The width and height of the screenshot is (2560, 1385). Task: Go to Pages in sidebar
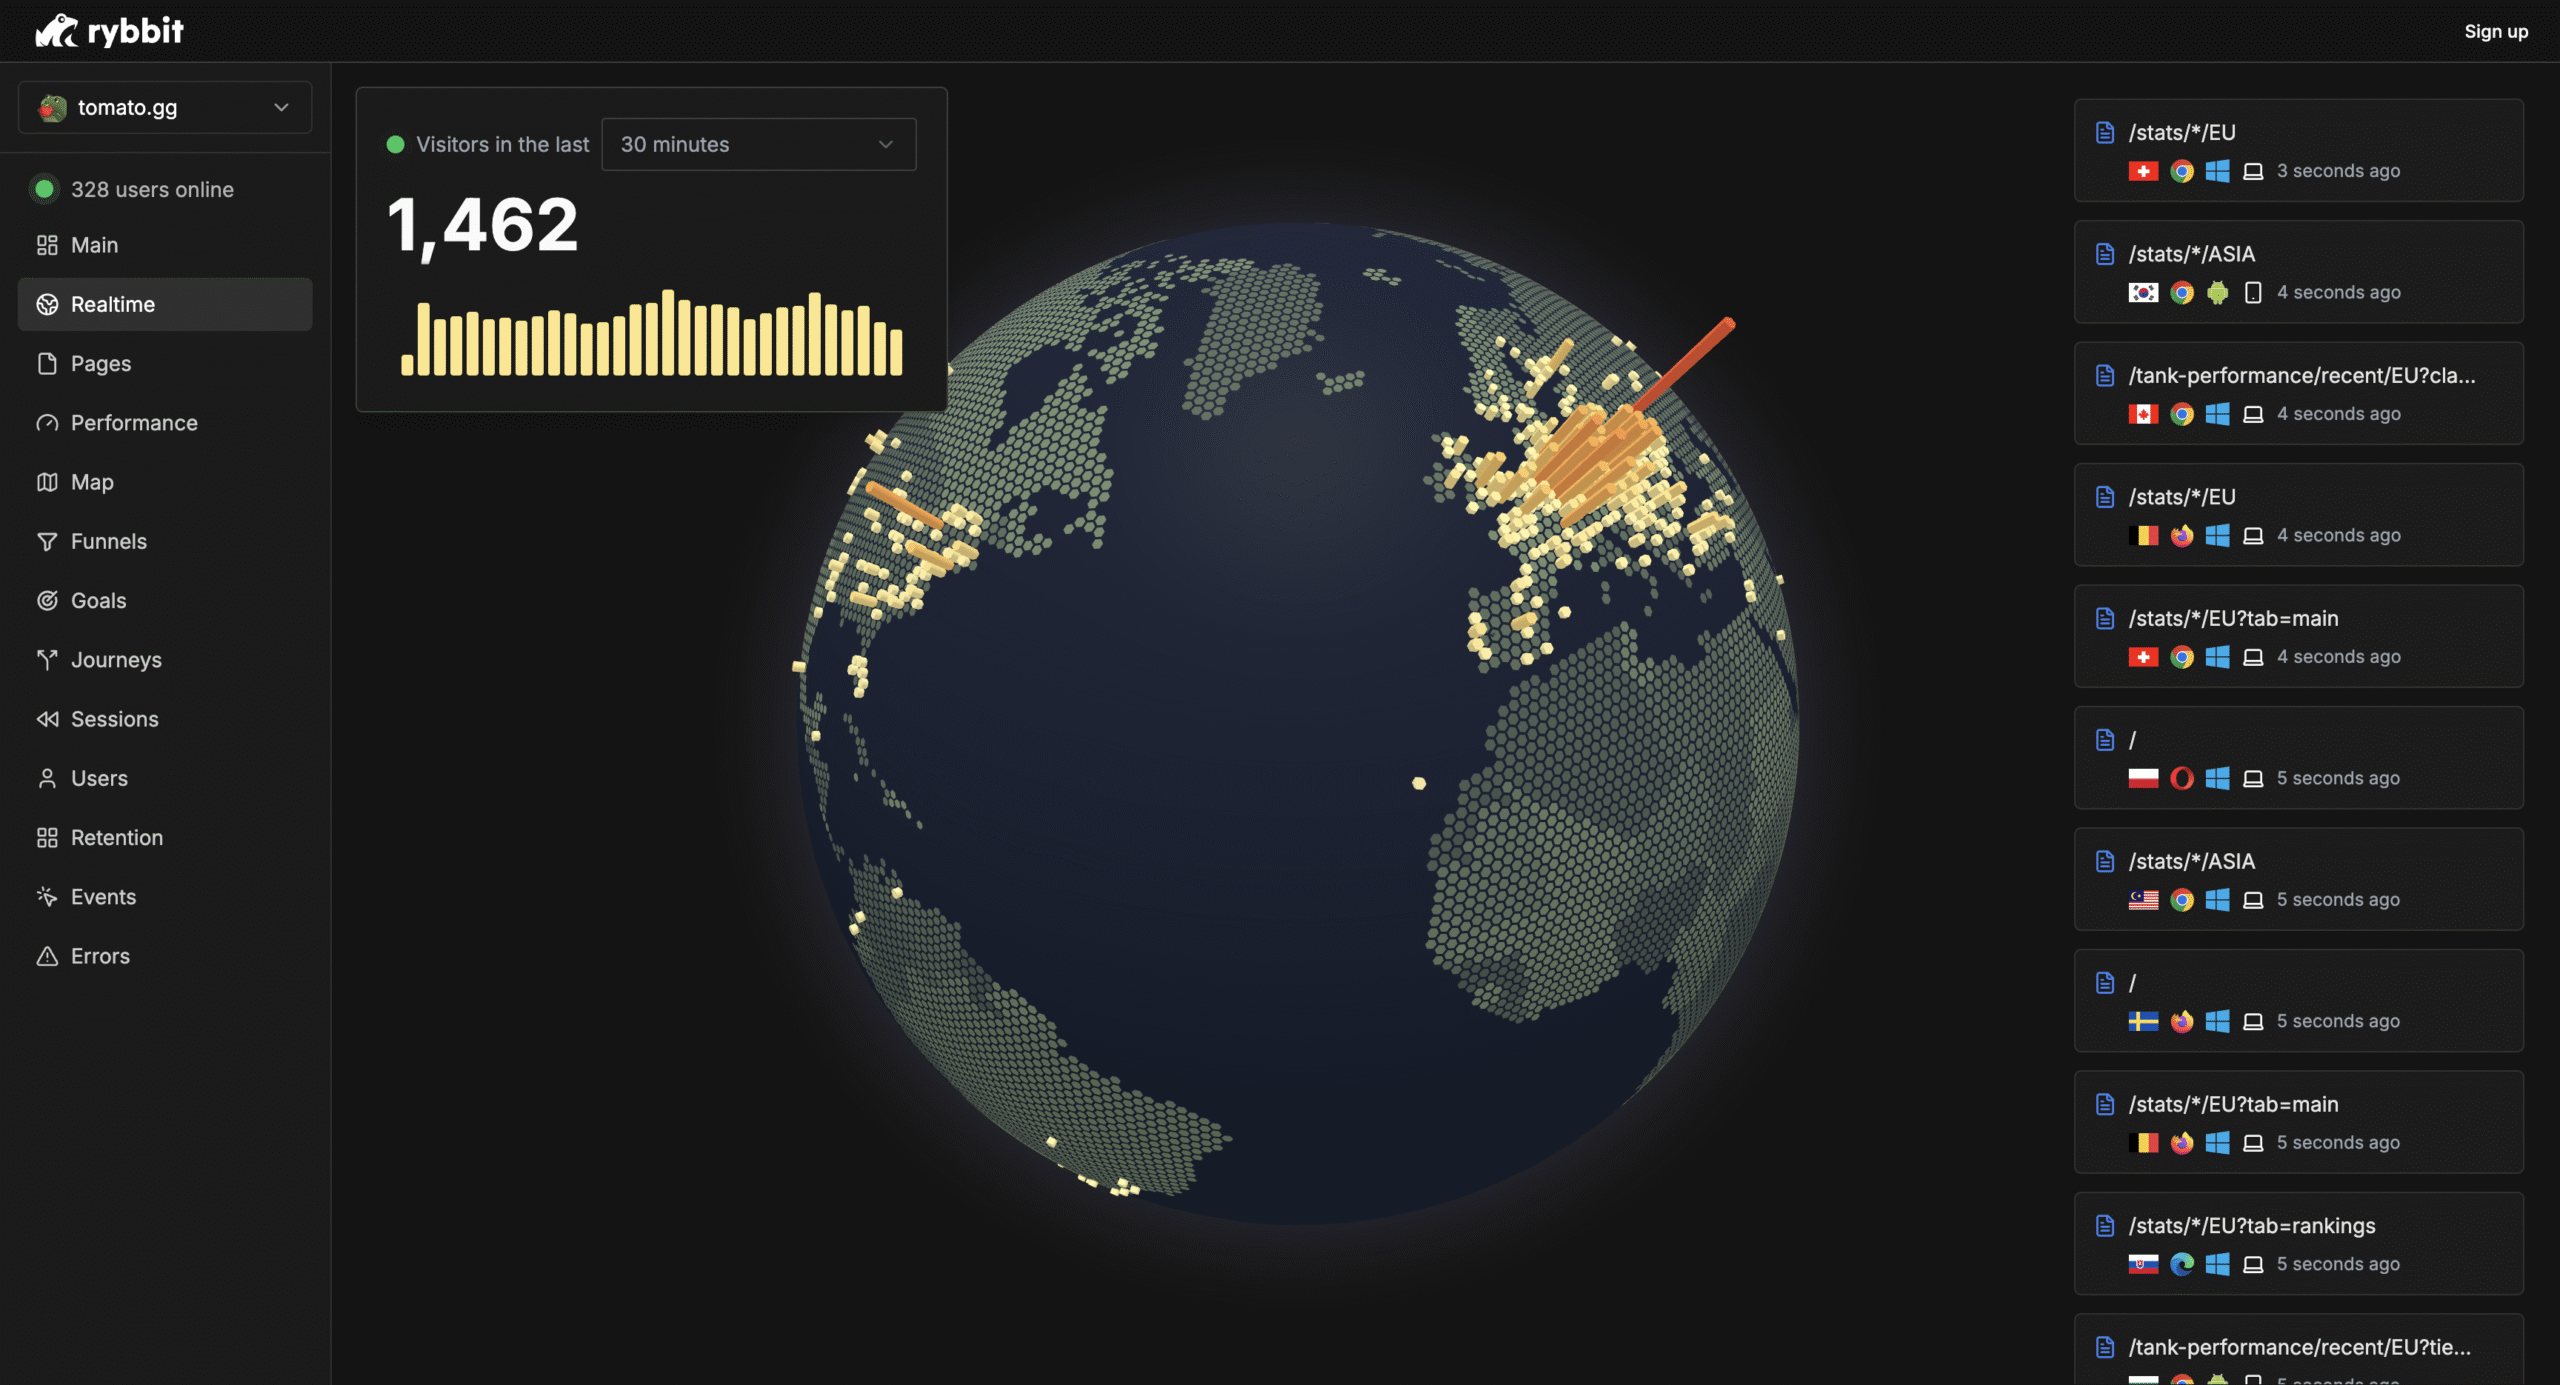100,364
